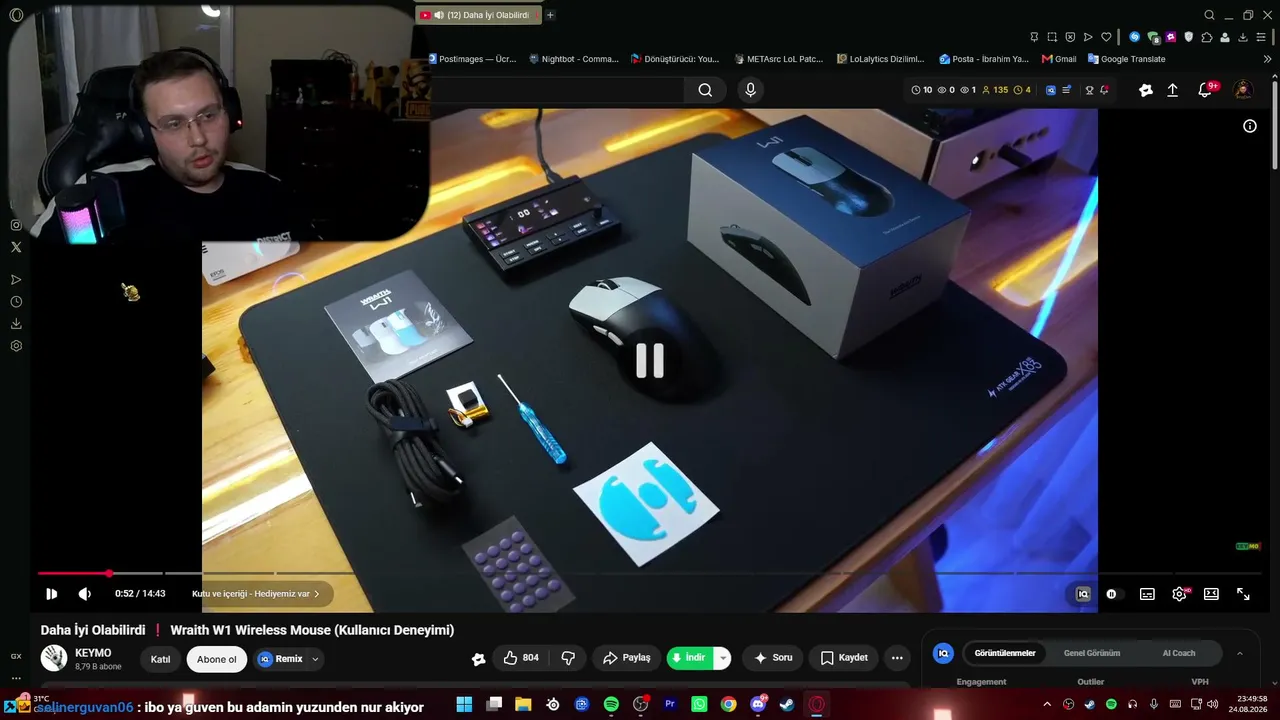Click the IQ icon in player controls

click(x=1082, y=594)
